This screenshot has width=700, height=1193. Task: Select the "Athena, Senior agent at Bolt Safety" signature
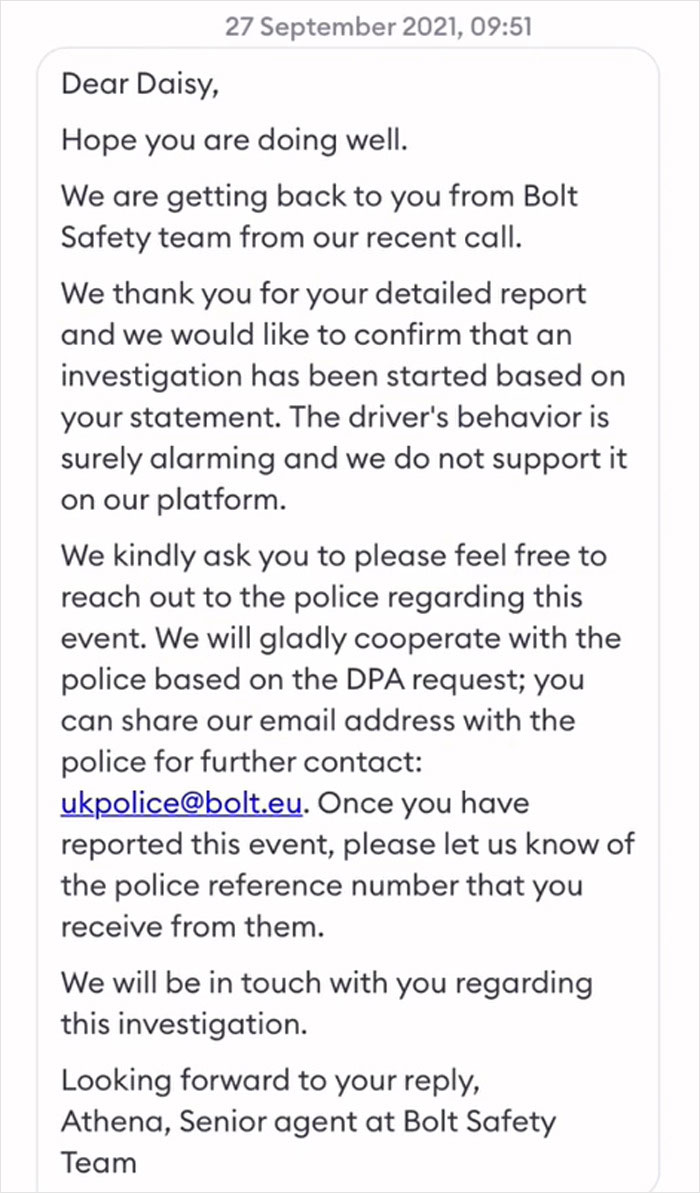[x=308, y=1122]
